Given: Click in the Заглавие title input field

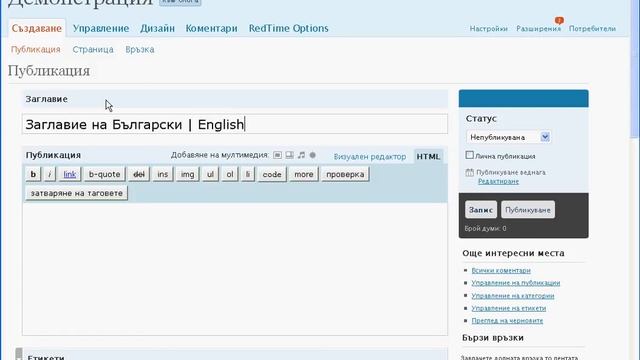Looking at the screenshot, I should (235, 124).
